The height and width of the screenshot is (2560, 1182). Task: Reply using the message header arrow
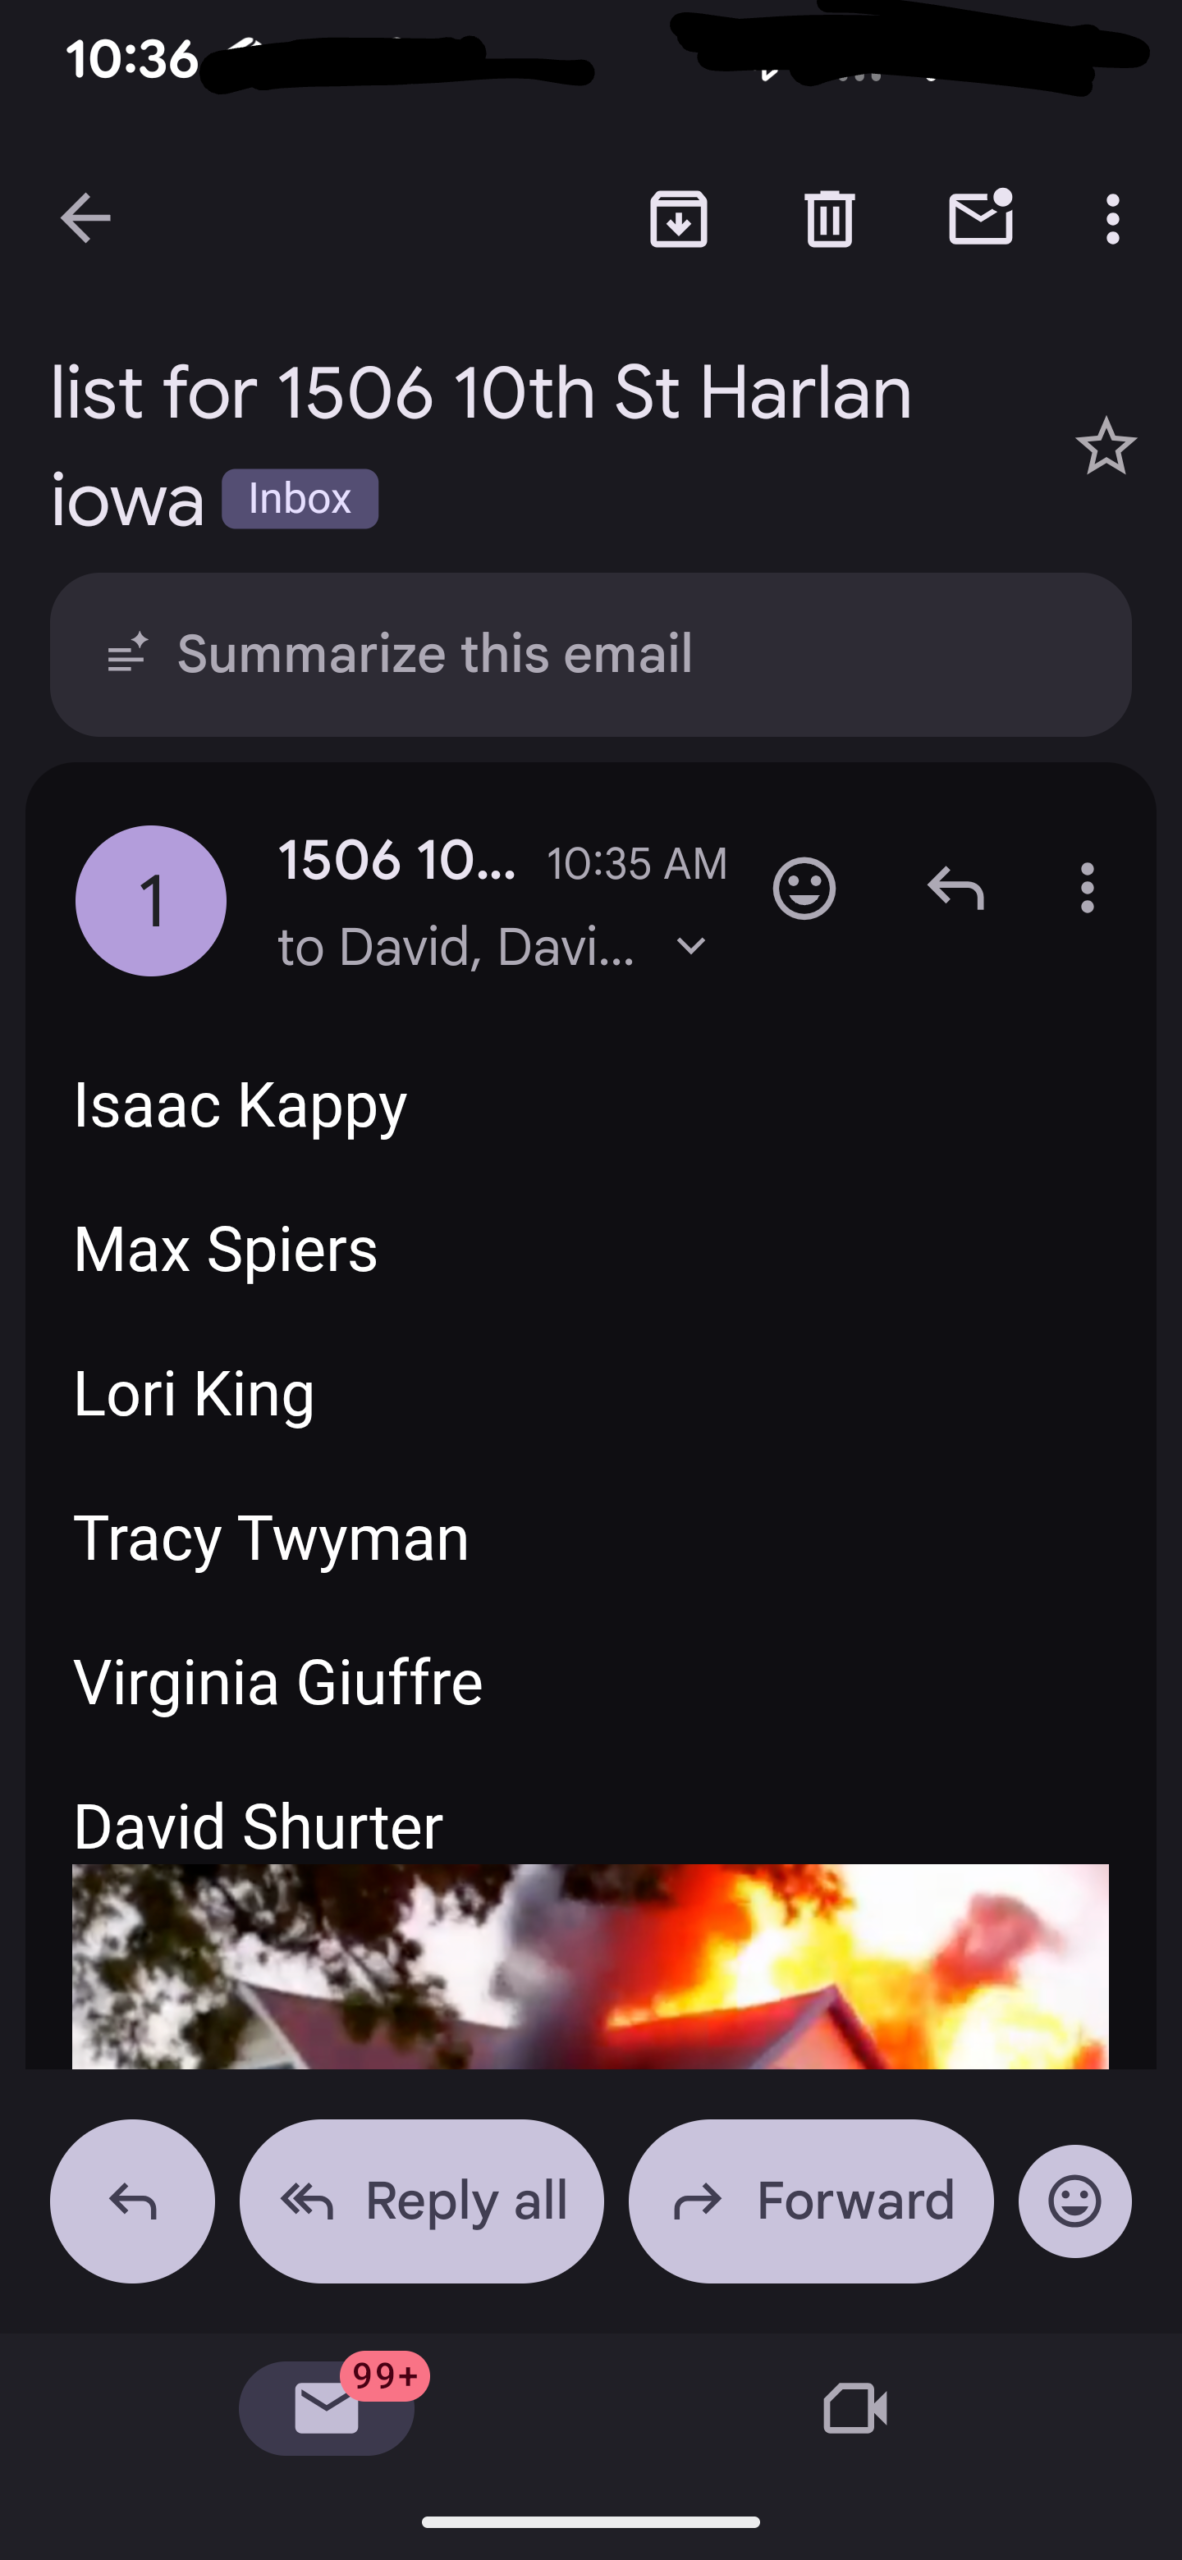coord(956,888)
